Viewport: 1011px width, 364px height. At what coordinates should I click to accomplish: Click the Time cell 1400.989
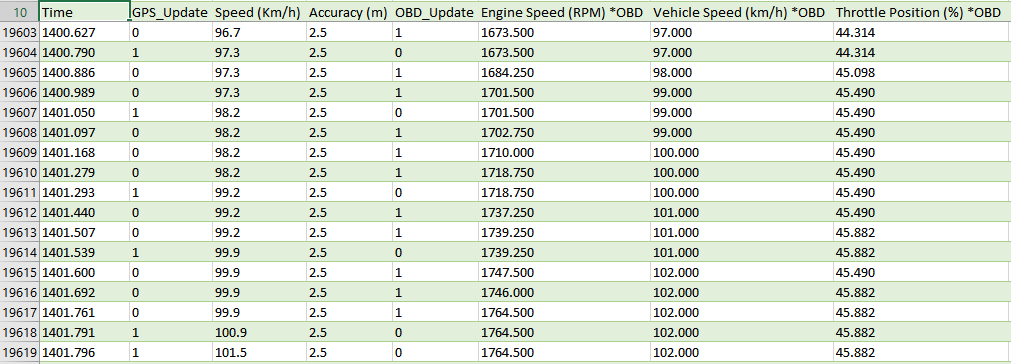[84, 93]
